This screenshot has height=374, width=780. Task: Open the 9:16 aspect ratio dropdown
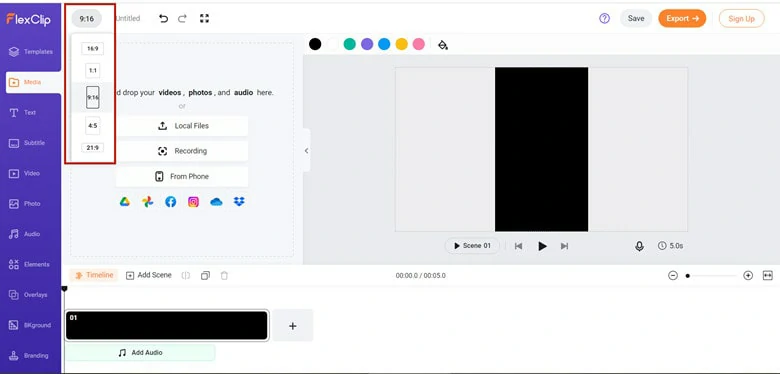pos(87,19)
